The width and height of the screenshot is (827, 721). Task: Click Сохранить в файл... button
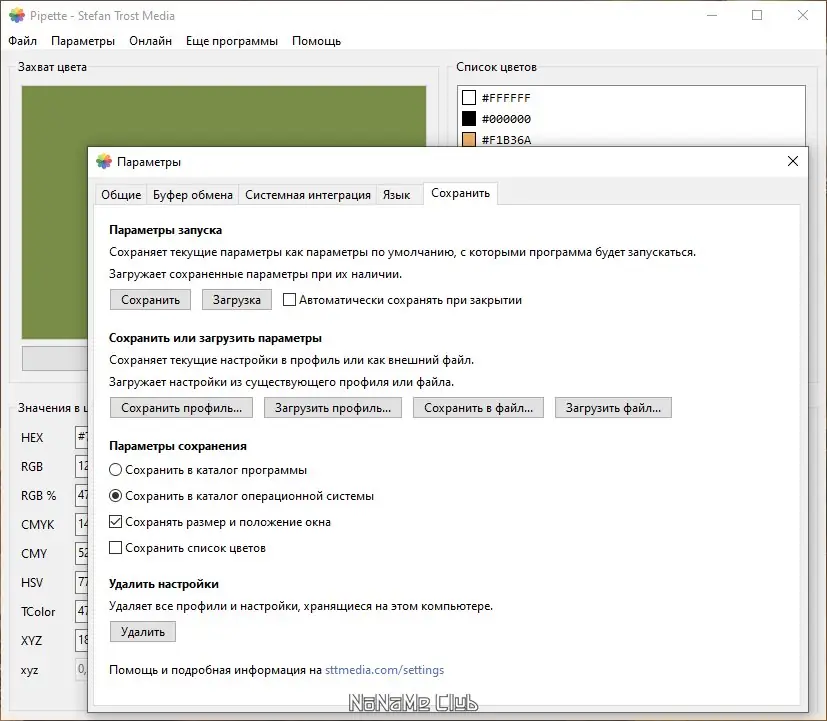click(478, 408)
